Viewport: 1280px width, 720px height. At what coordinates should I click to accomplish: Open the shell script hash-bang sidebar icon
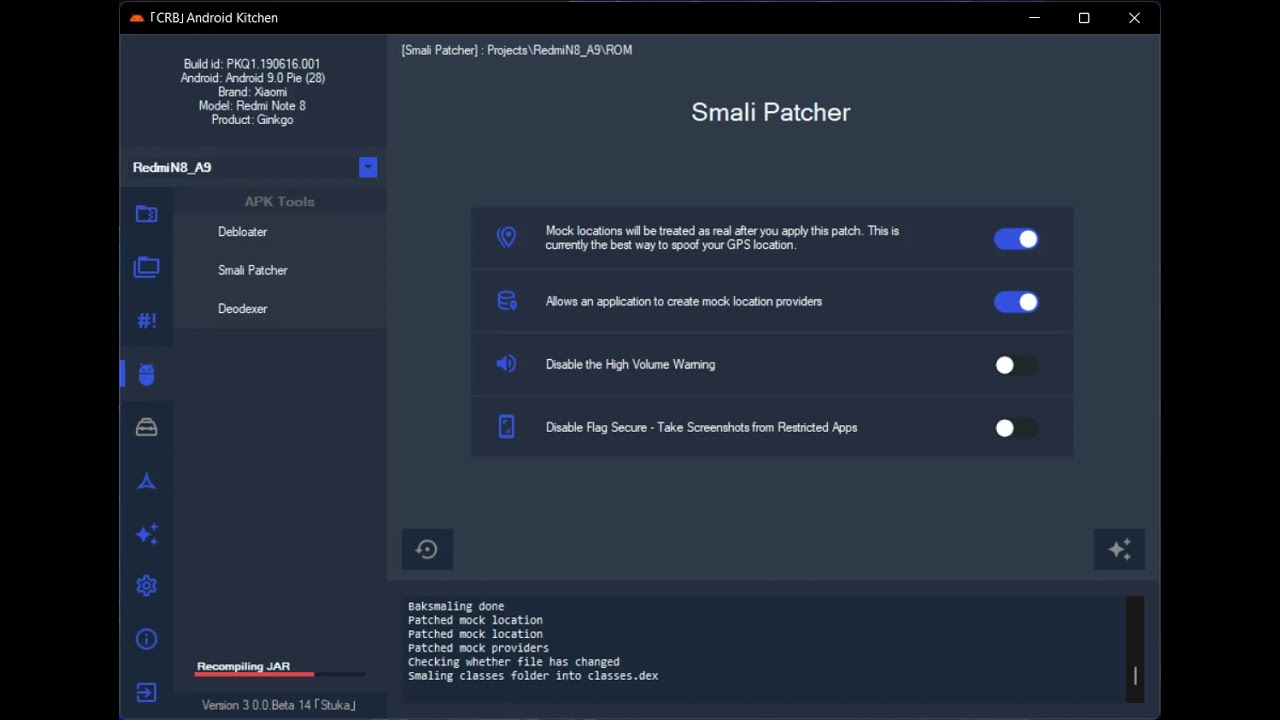point(147,321)
